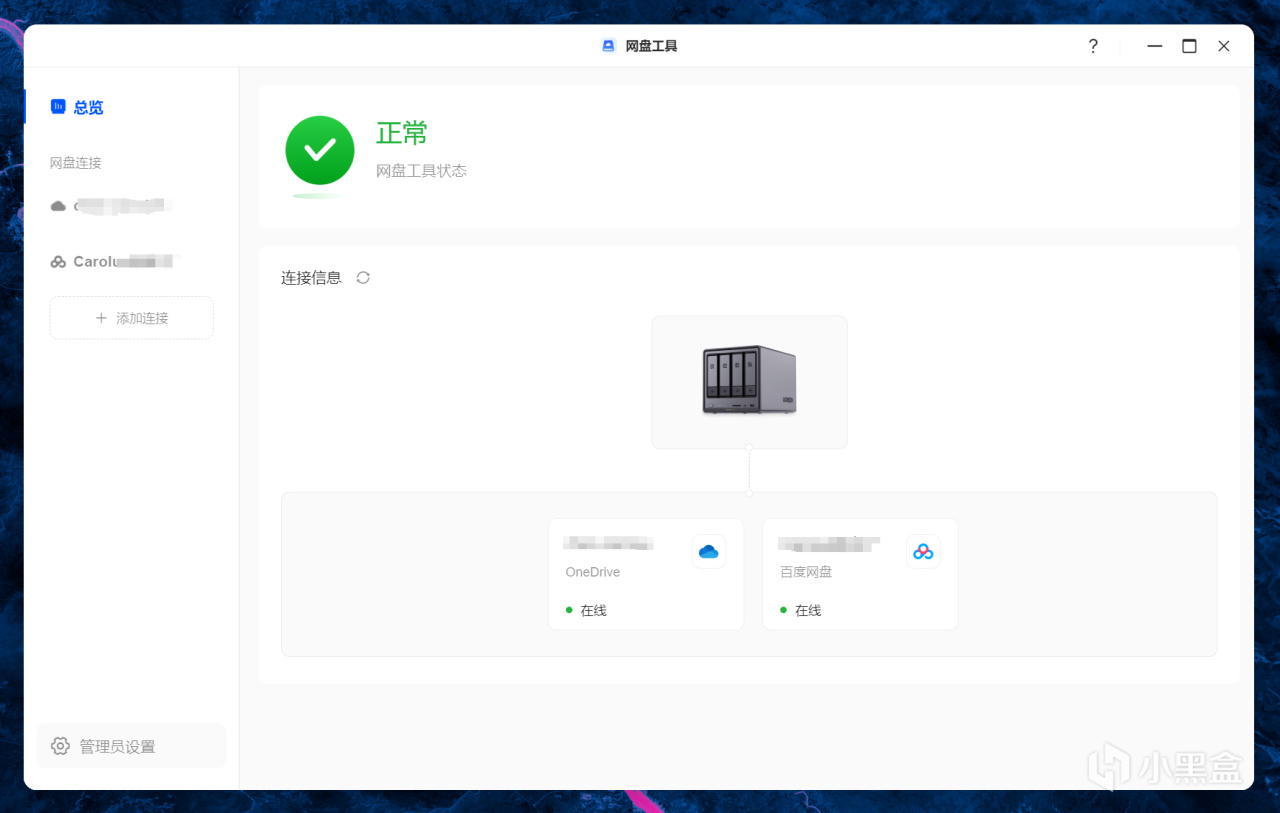Switch to the 总览 overview tab
This screenshot has width=1280, height=813.
78,107
